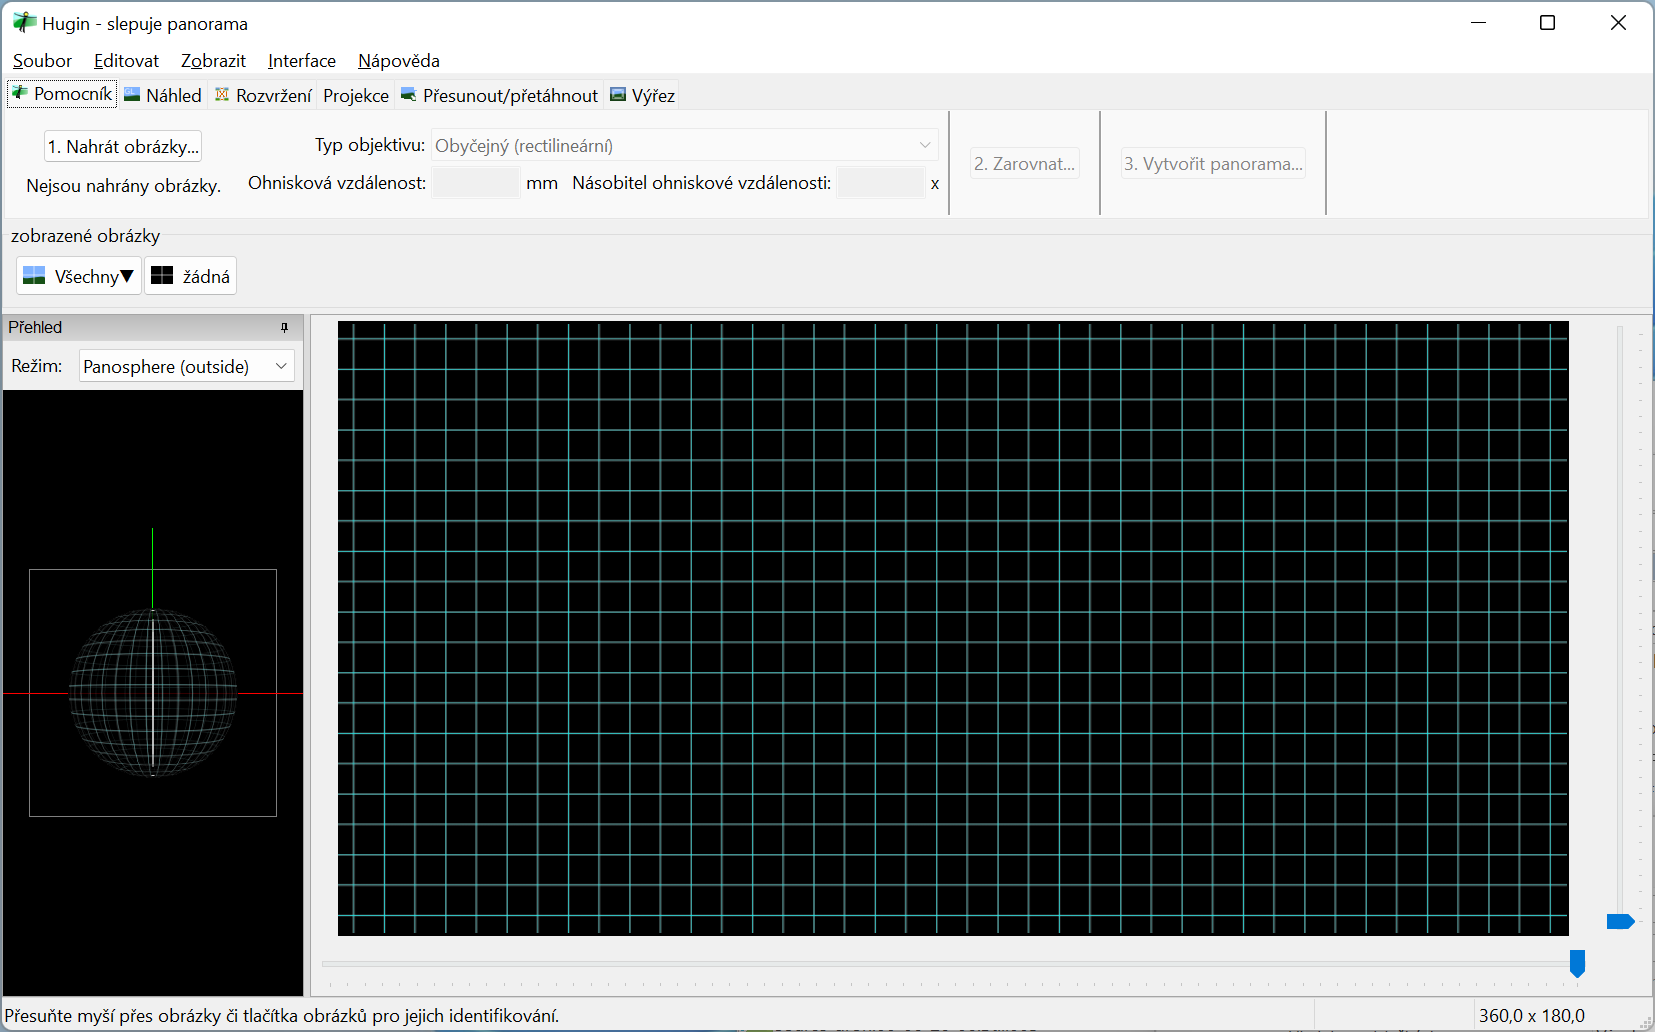1655x1032 pixels.
Task: Click the Přesunout/přetáhnout tab icon
Action: pos(408,95)
